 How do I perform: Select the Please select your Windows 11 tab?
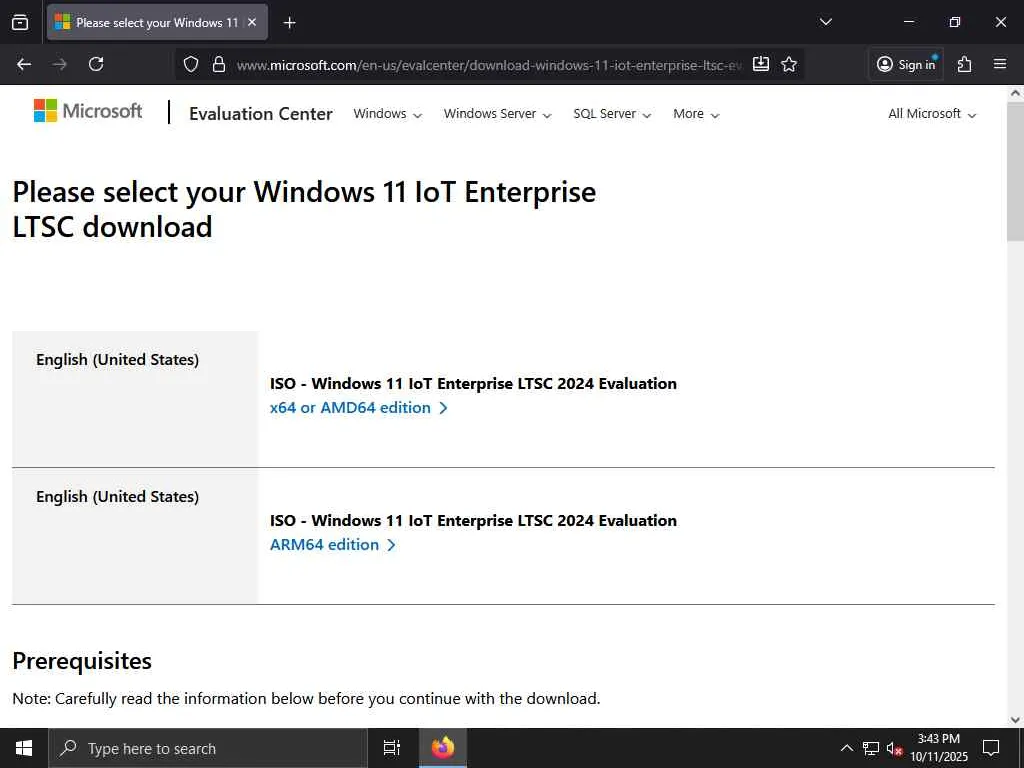point(150,22)
